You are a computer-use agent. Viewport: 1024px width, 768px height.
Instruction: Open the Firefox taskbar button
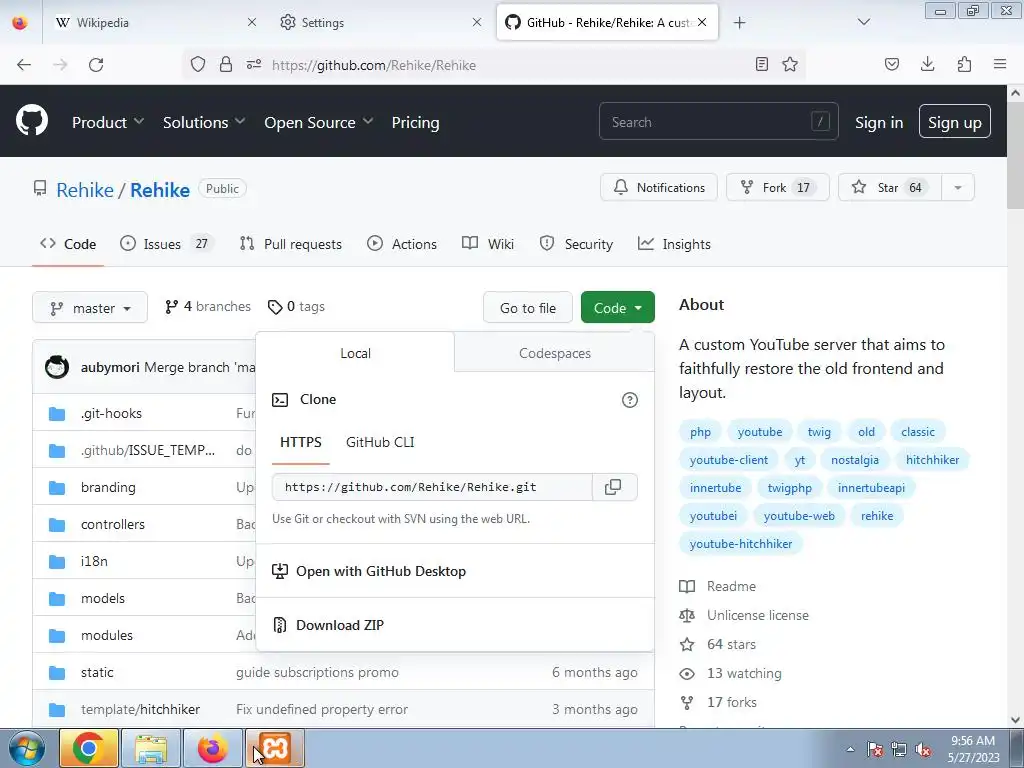point(213,748)
